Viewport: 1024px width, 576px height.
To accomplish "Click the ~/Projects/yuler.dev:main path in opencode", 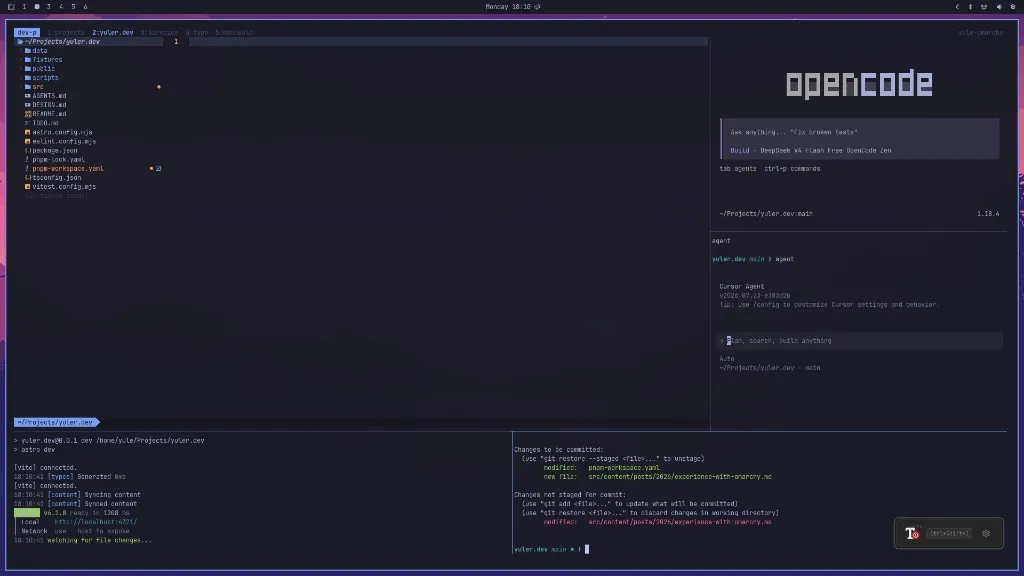I will click(766, 214).
